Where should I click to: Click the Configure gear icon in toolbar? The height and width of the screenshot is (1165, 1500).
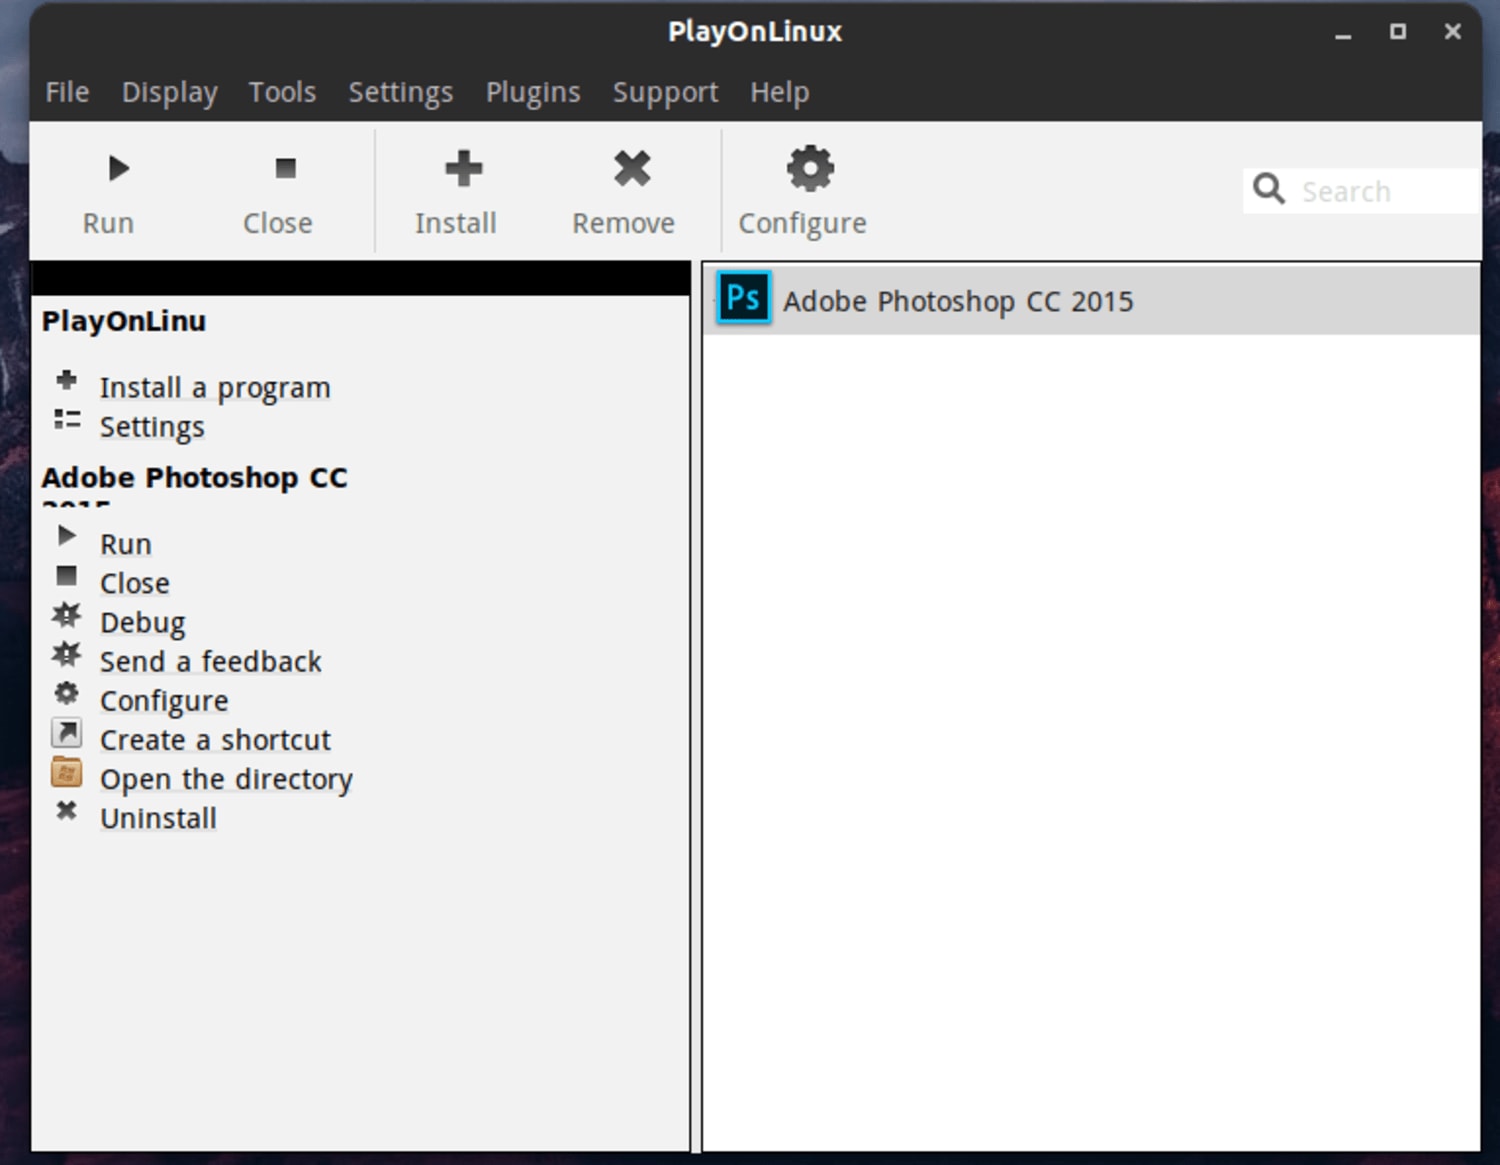810,168
